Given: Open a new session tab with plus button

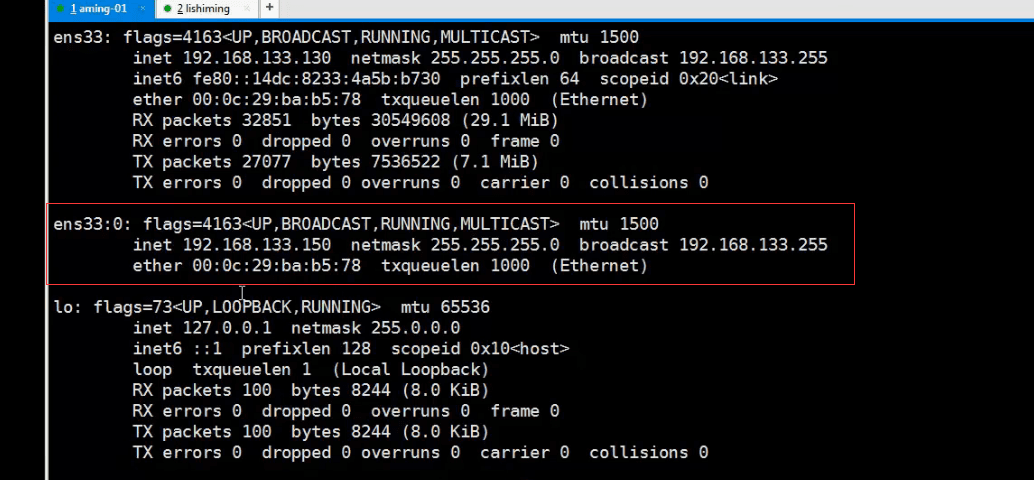Looking at the screenshot, I should pyautogui.click(x=269, y=8).
